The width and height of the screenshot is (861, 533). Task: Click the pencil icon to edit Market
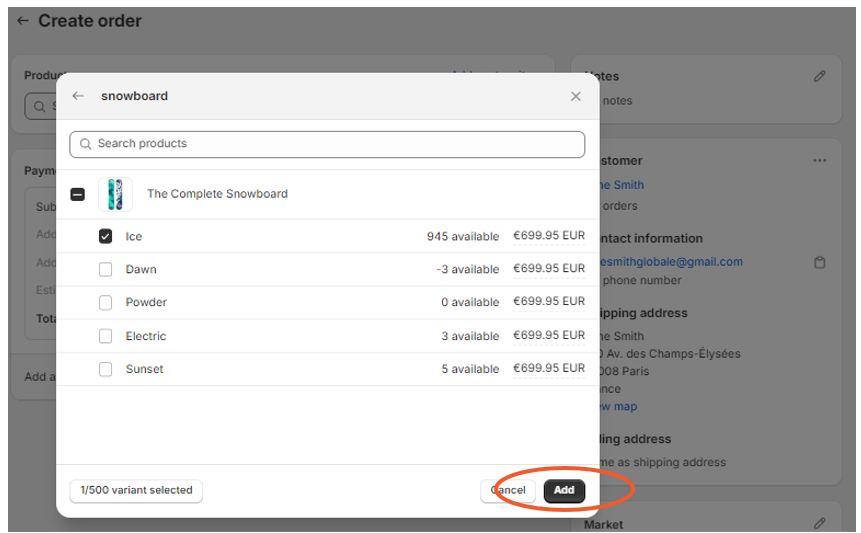tap(820, 523)
